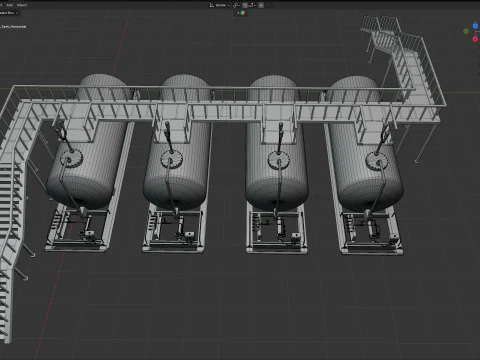Click the red axis gizmo circle
This screenshot has height=360, width=480.
(x=475, y=39)
